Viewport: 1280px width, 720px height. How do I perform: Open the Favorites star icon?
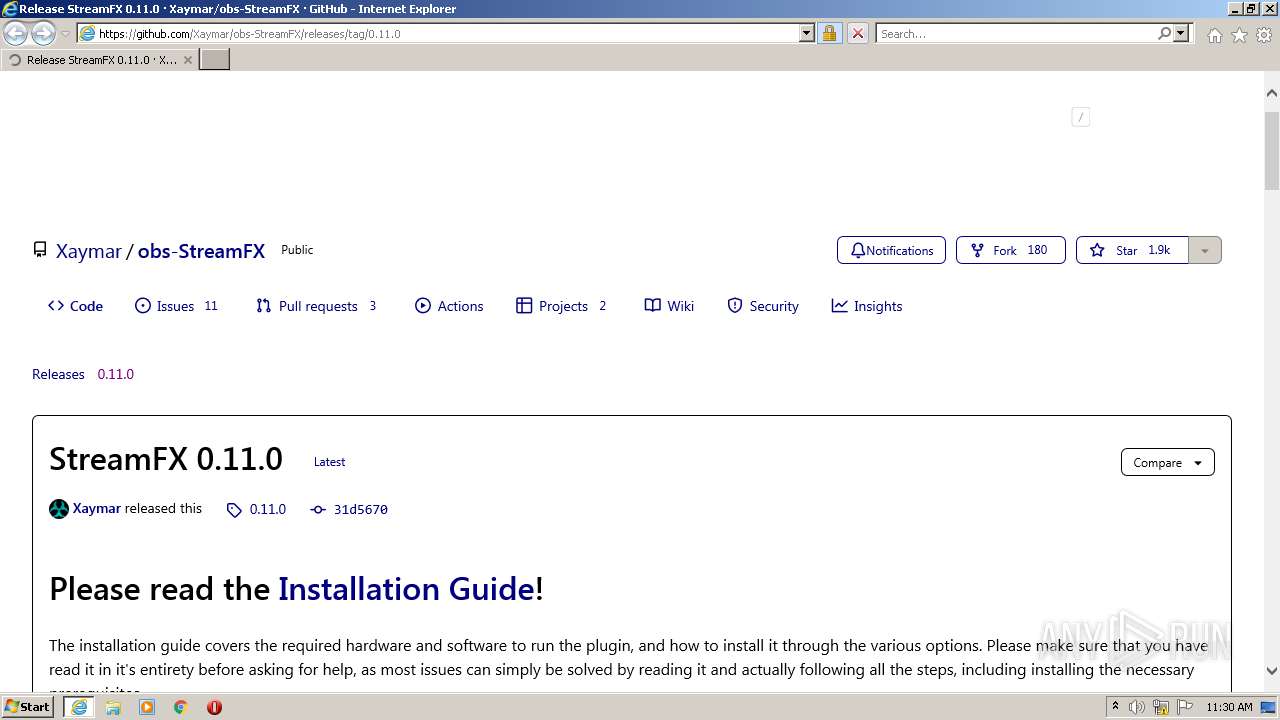[1239, 35]
